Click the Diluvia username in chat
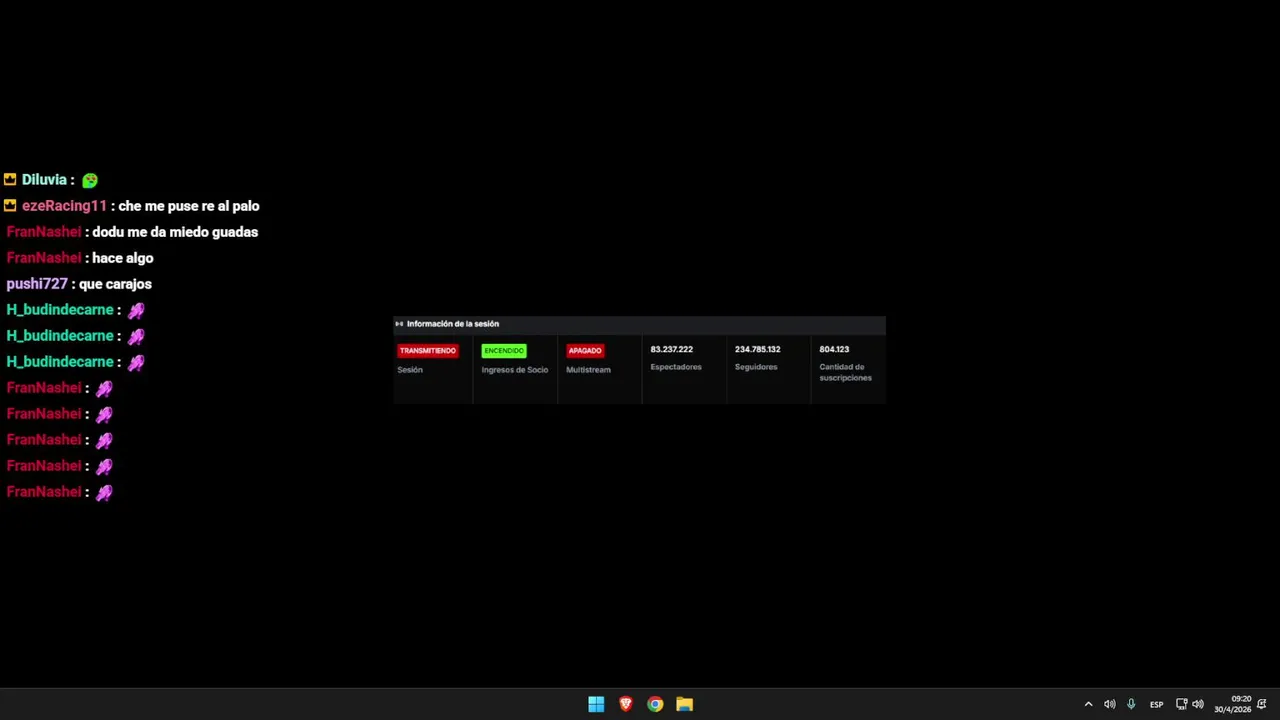Image resolution: width=1280 pixels, height=720 pixels. pos(44,180)
